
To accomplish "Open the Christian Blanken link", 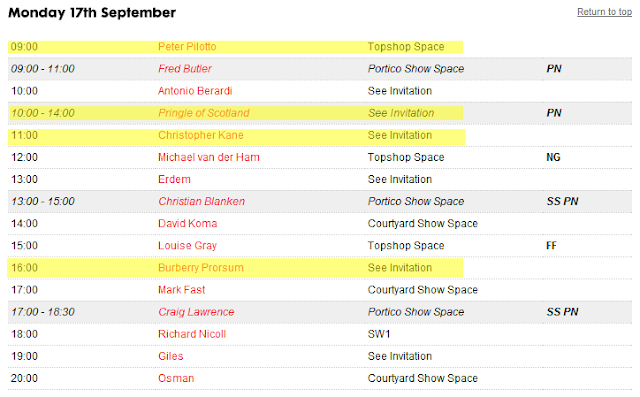I will 201,201.
